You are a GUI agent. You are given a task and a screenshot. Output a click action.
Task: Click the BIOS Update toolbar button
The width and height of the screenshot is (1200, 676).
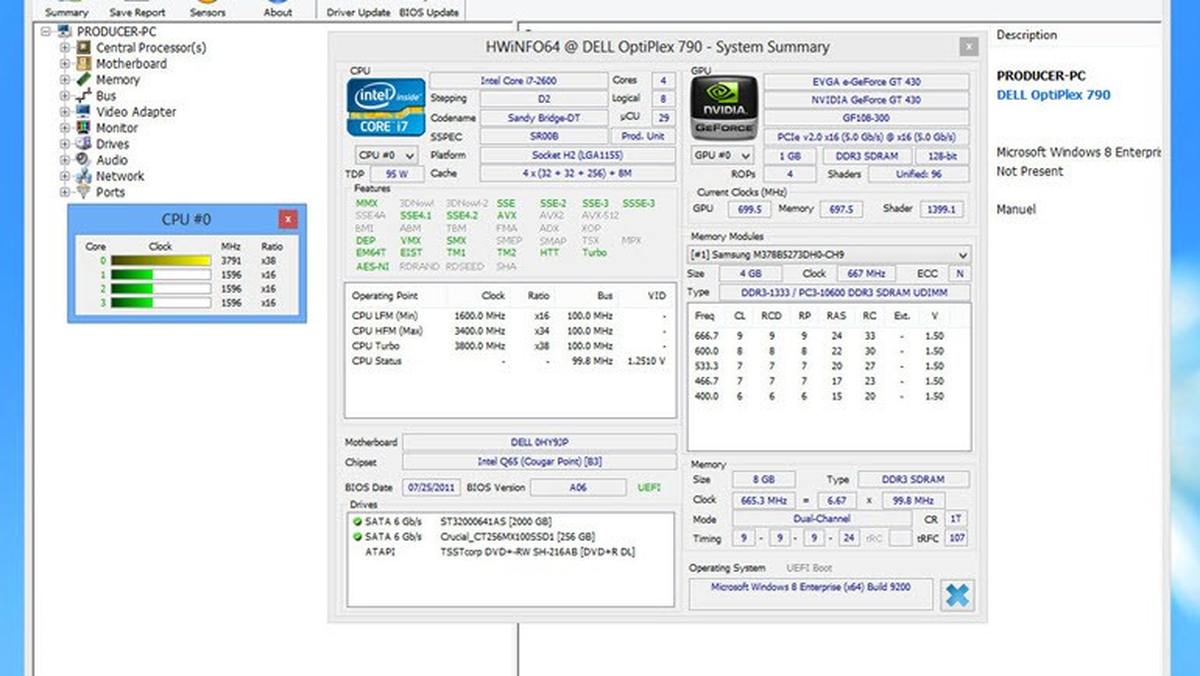click(x=429, y=10)
